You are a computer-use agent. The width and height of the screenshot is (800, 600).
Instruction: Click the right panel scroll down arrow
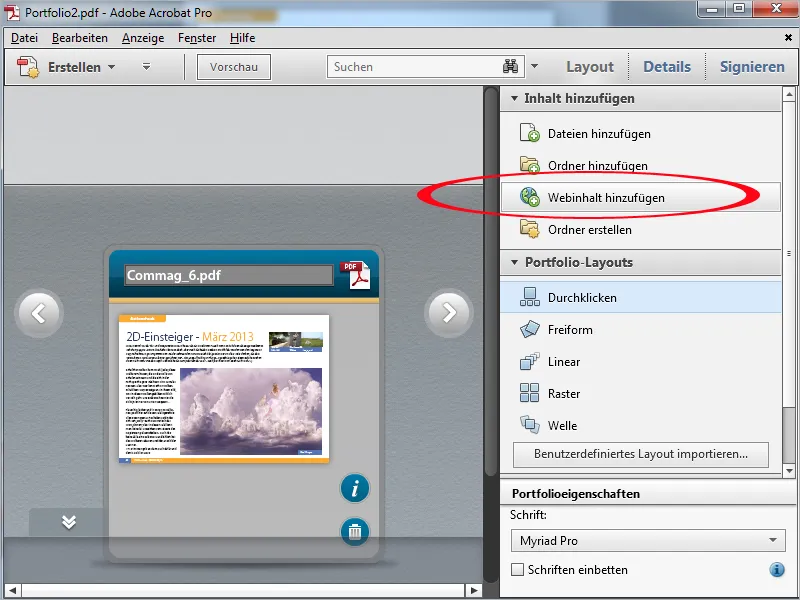(789, 470)
